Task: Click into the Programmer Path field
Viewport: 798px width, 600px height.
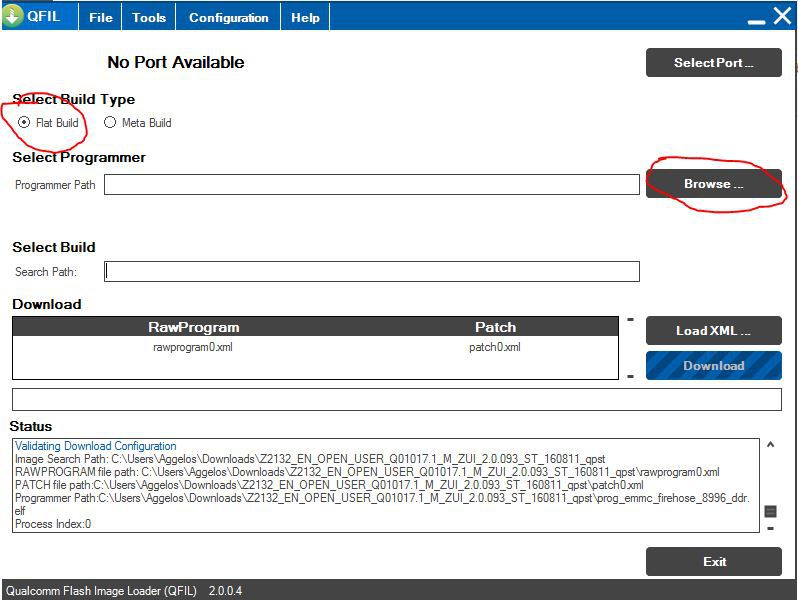Action: coord(372,184)
